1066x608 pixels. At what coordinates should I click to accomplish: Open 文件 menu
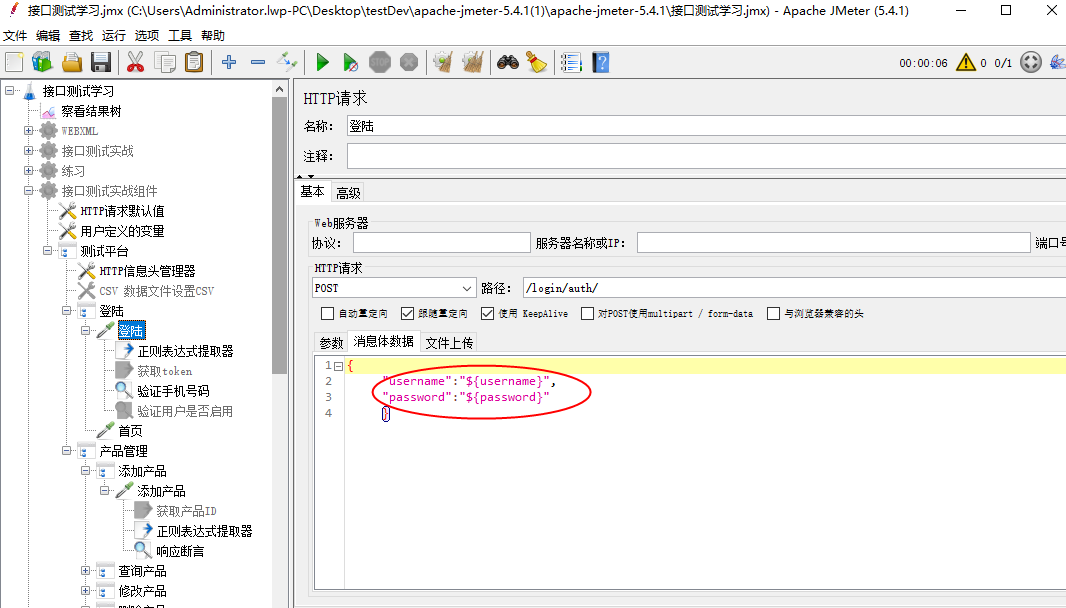[15, 35]
